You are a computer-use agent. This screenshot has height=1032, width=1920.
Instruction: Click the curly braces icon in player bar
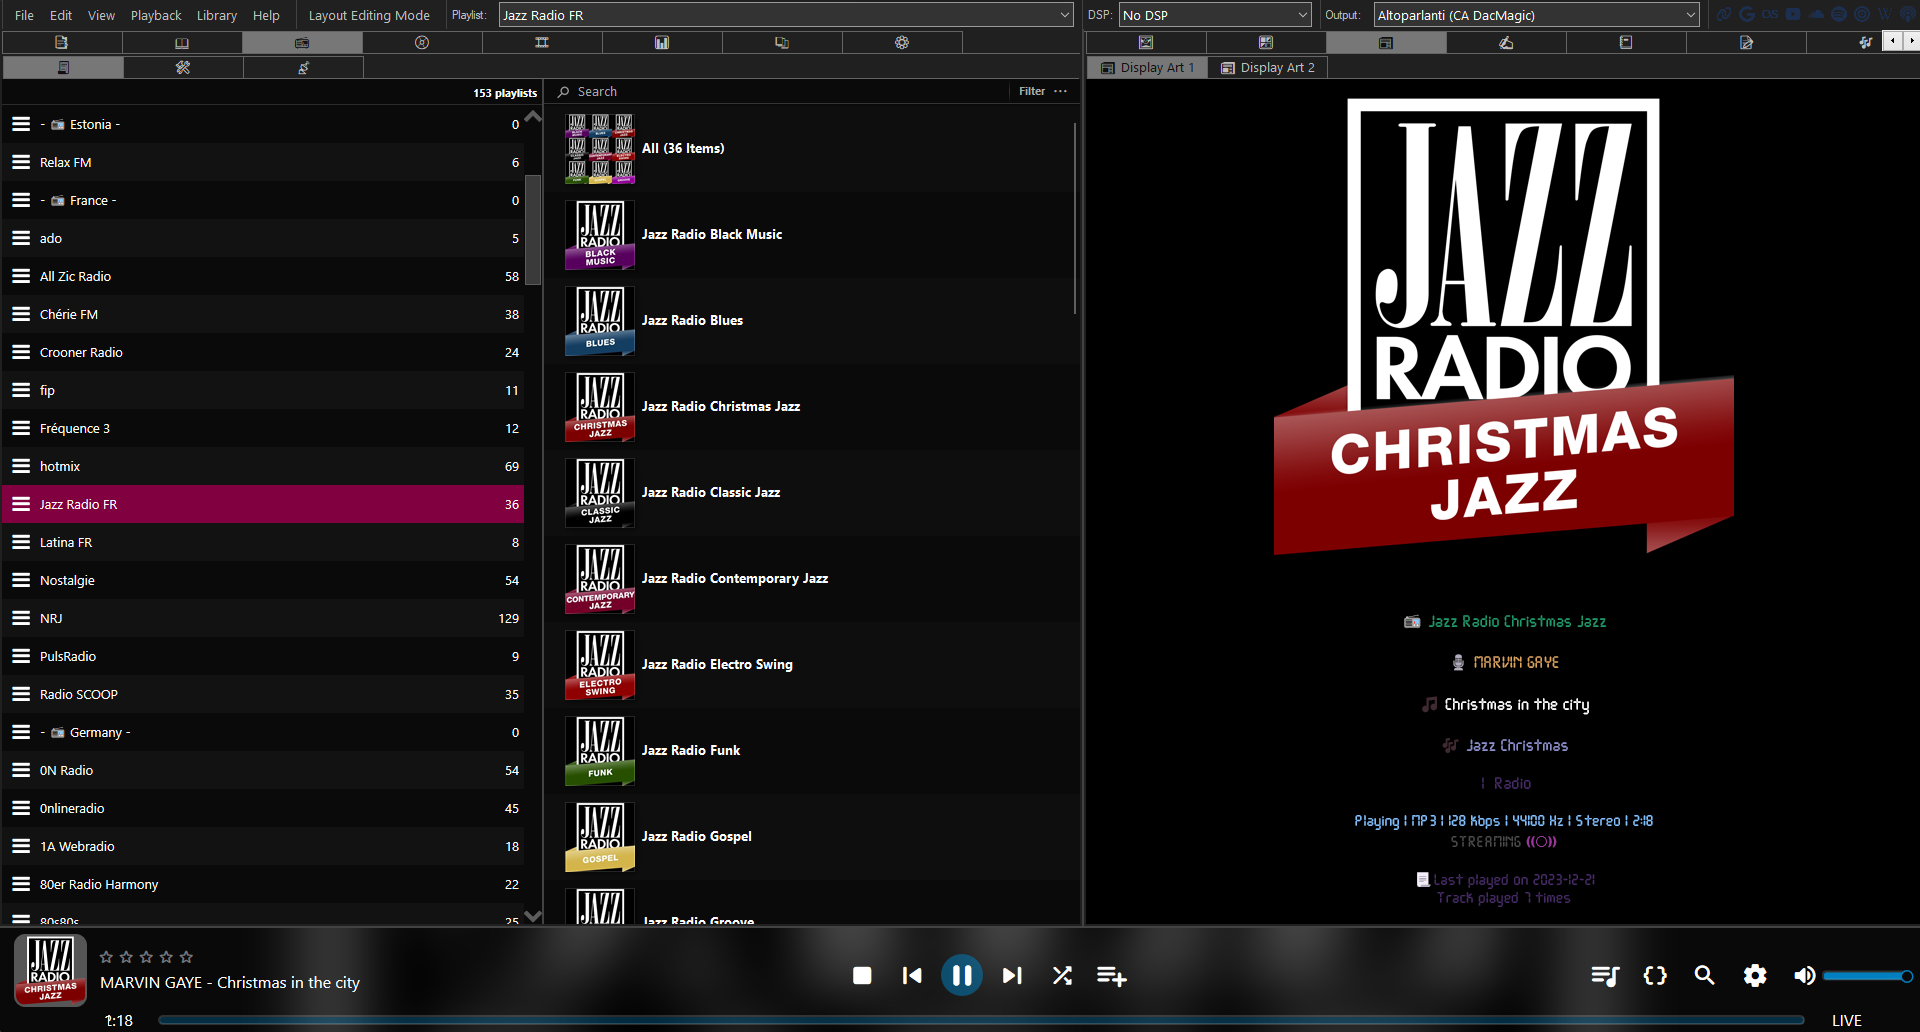(x=1655, y=975)
